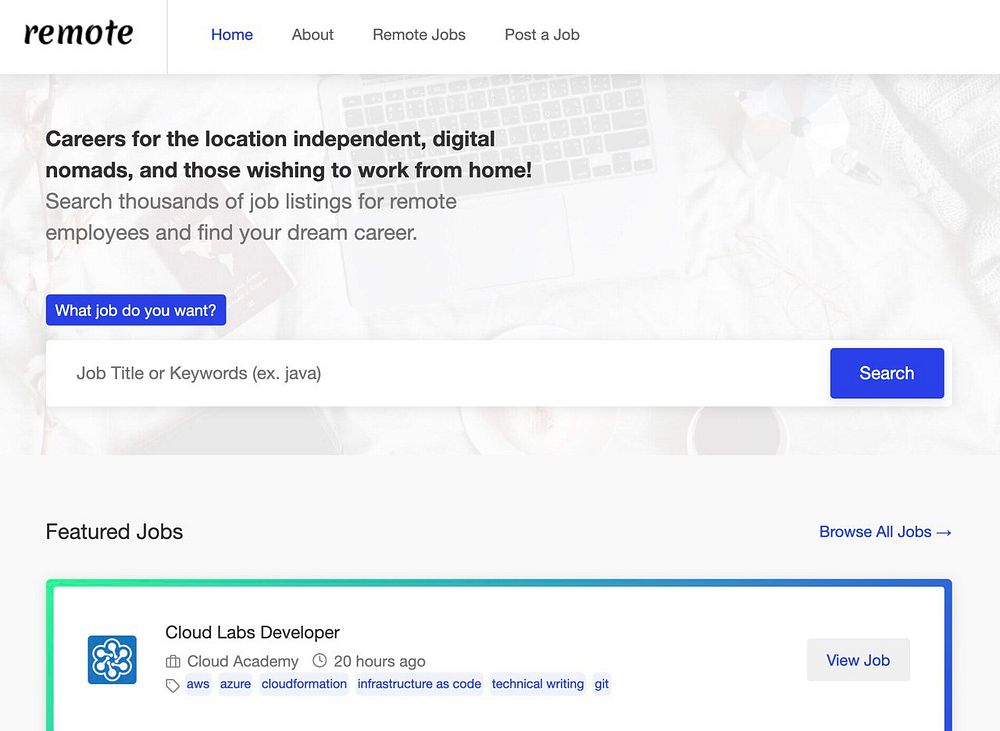Click the tag icon before aws
This screenshot has height=731, width=1000.
click(172, 686)
